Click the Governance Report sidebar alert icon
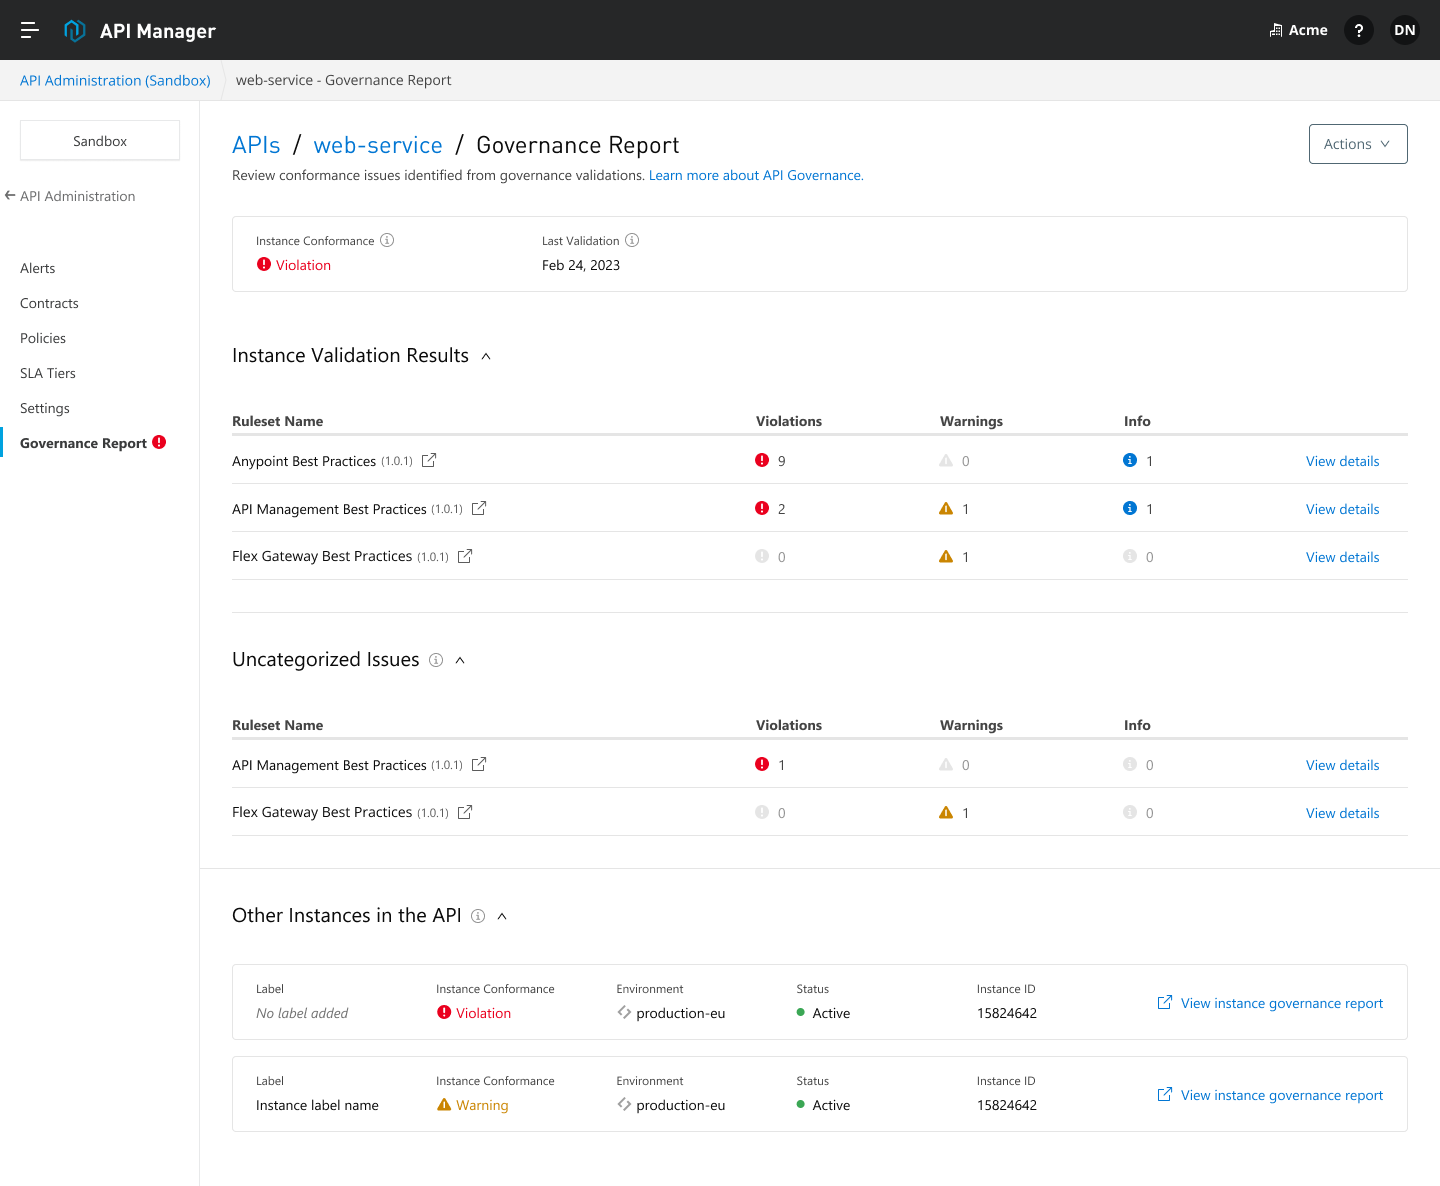1440x1186 pixels. (x=159, y=442)
